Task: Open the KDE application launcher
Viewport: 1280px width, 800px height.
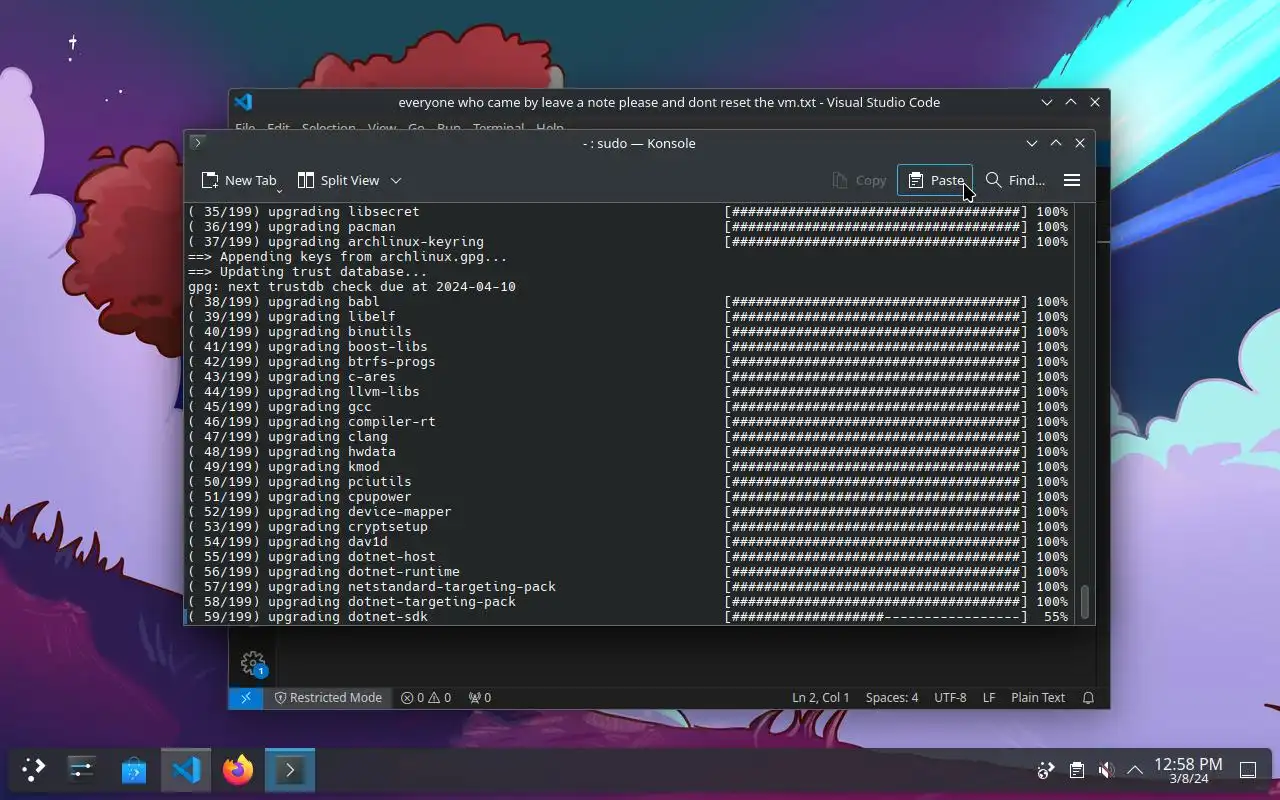Action: click(34, 769)
